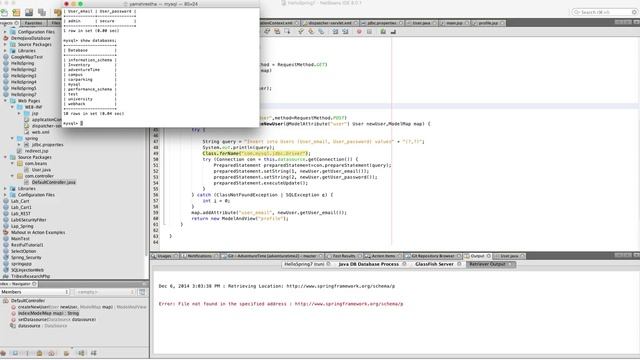Switch to the Favorites tab
Screen dimensions: 640x360
[x=33, y=23]
